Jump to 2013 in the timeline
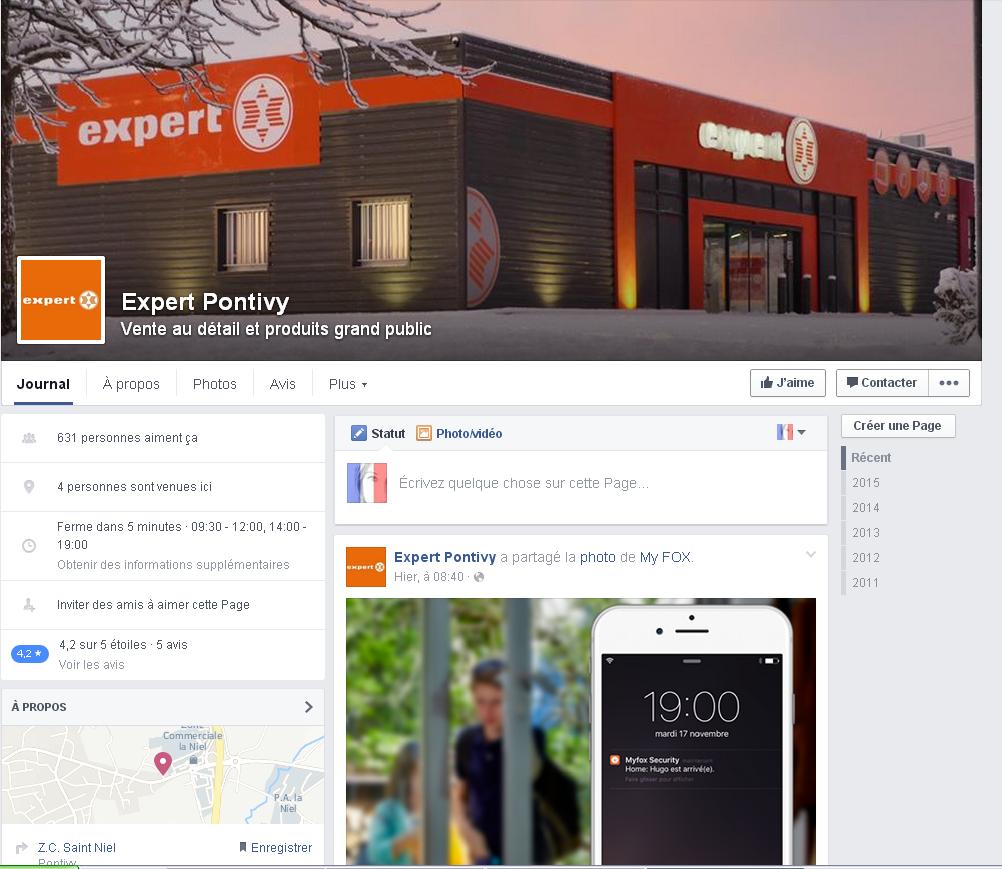Screen dimensions: 1002x869 (866, 532)
